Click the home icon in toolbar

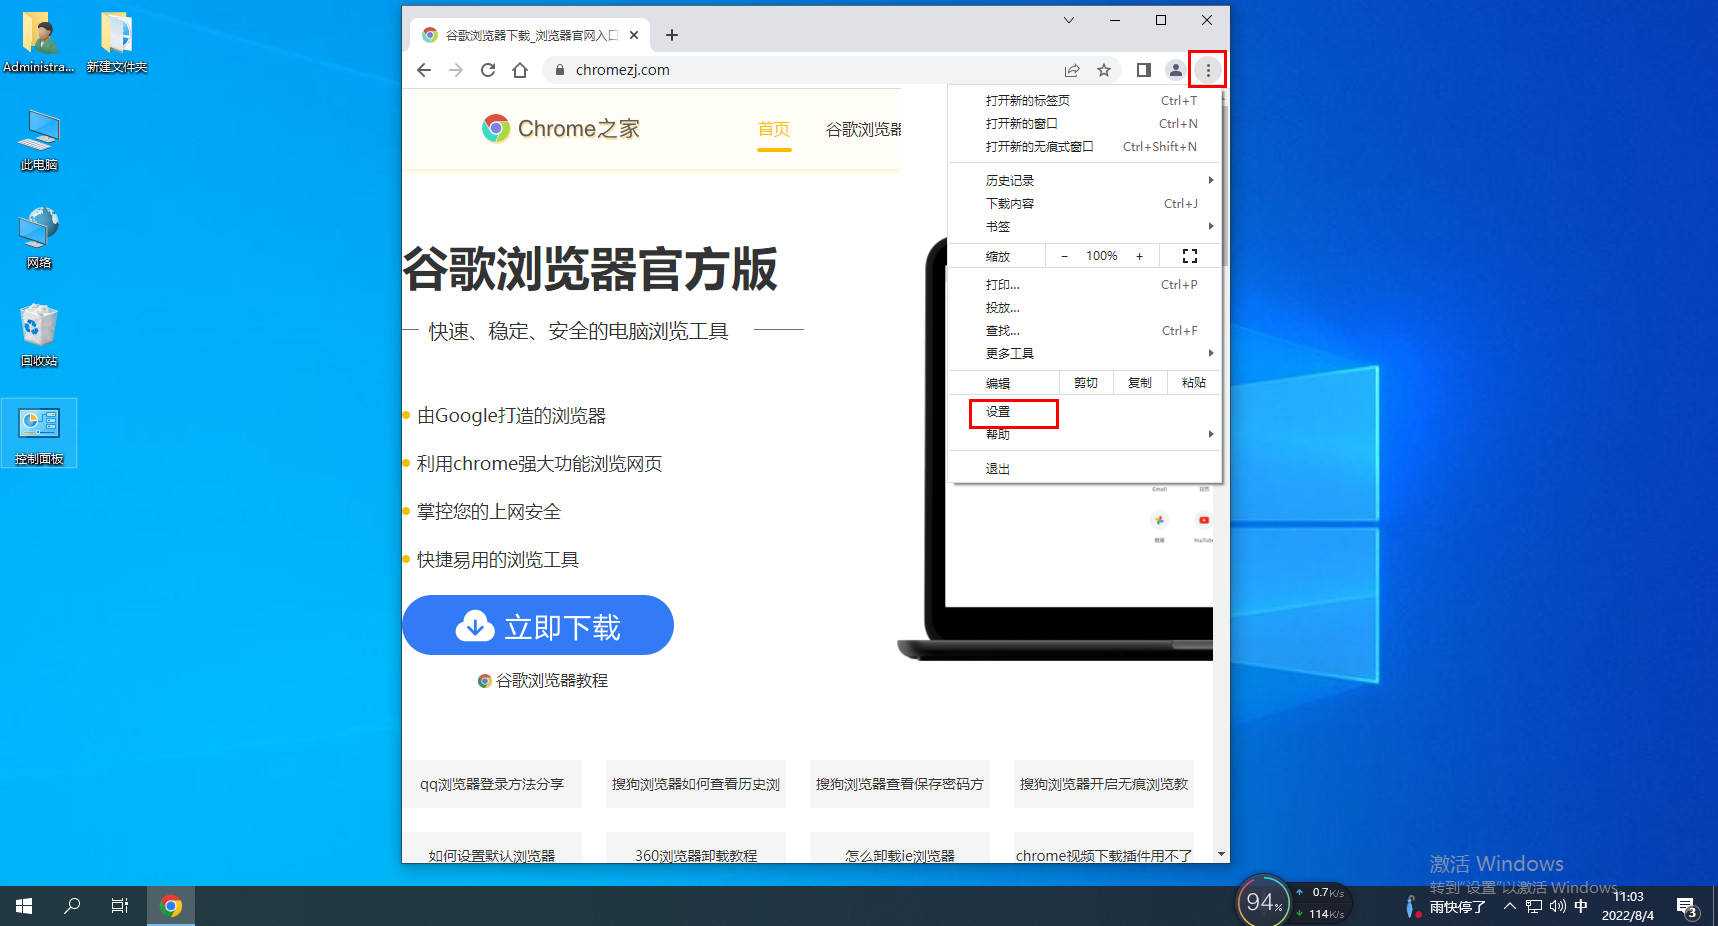pyautogui.click(x=520, y=70)
